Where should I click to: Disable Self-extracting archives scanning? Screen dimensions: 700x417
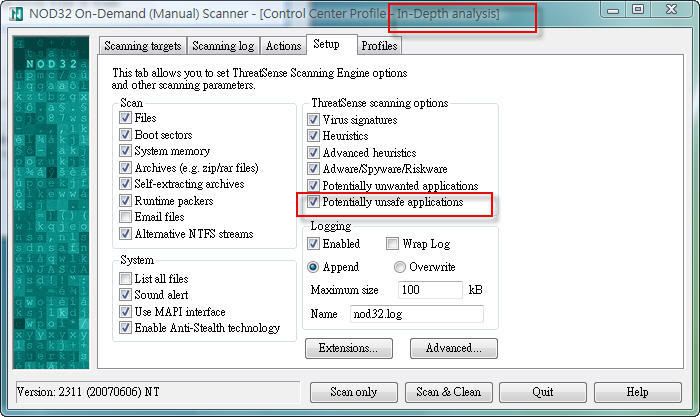coord(125,184)
